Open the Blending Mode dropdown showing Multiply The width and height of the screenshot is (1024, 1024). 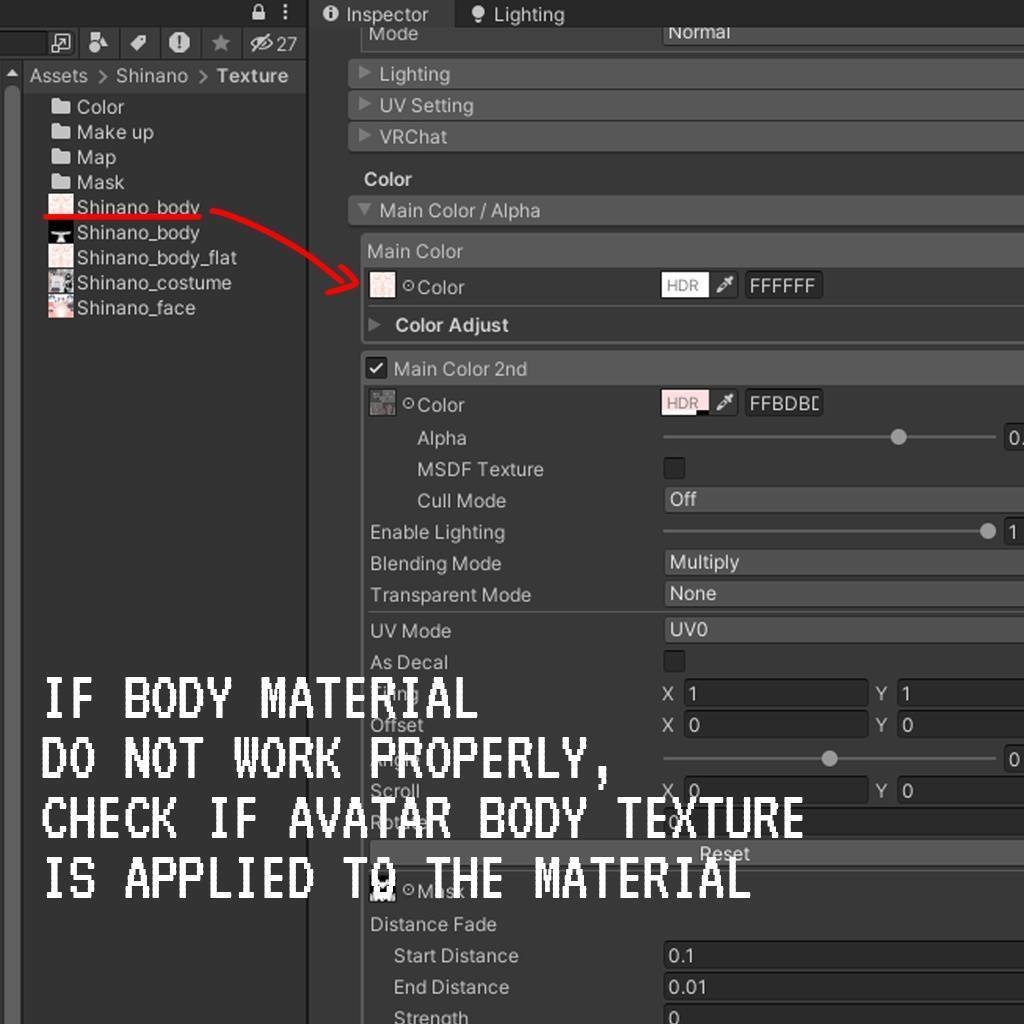pos(843,562)
